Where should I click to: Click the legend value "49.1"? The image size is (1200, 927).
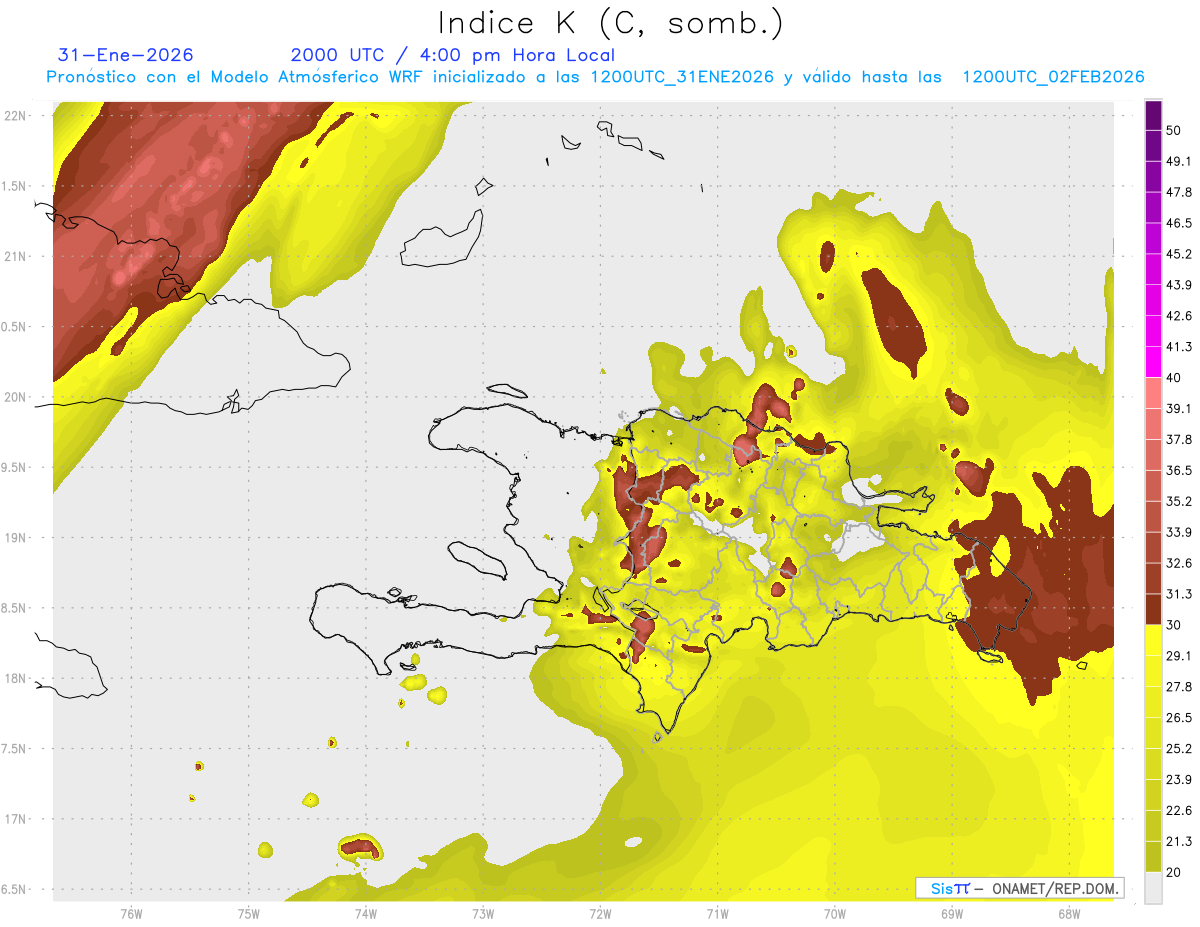point(1179,161)
